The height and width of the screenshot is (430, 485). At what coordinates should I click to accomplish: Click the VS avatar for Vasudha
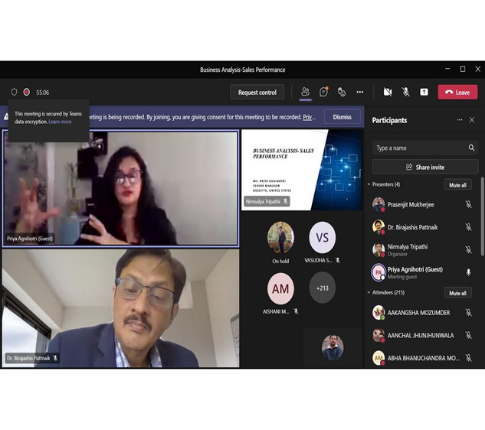coord(322,237)
